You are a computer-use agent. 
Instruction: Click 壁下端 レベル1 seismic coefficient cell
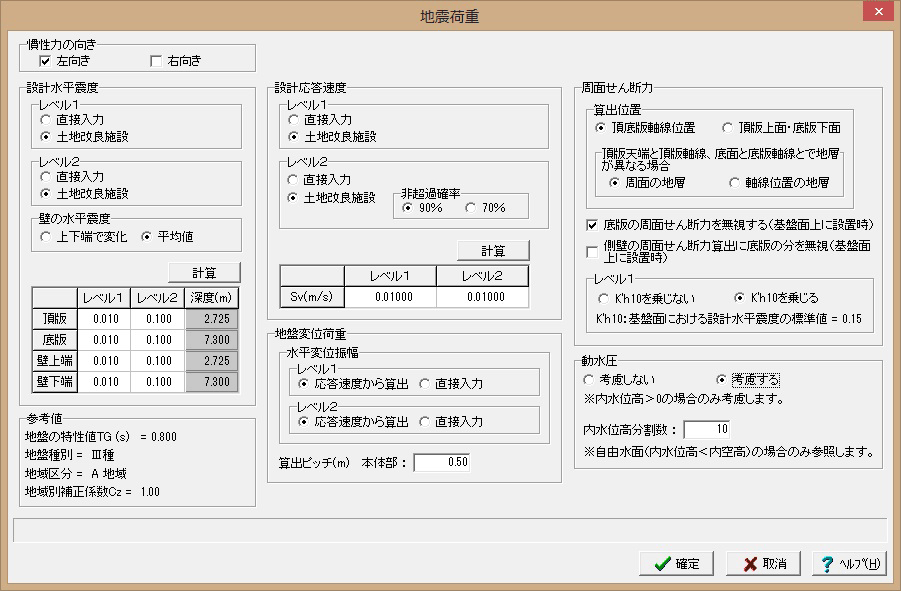[x=104, y=382]
